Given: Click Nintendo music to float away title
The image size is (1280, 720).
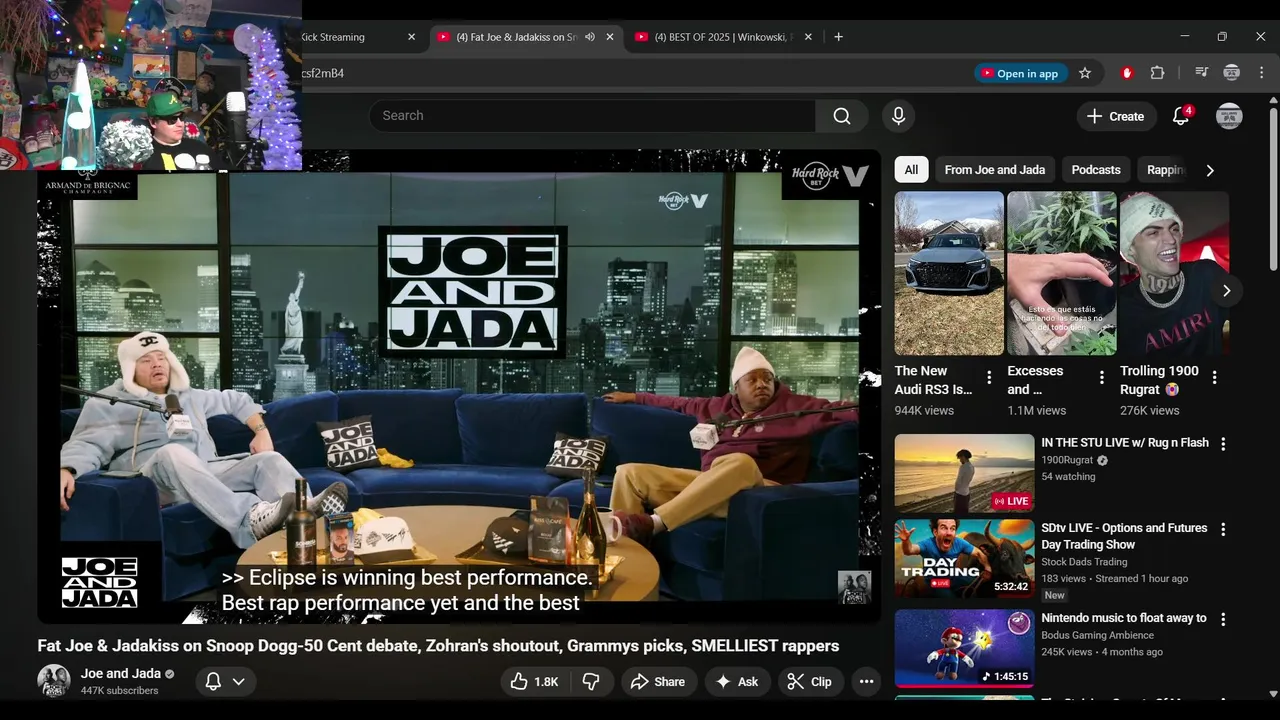Looking at the screenshot, I should (1124, 618).
